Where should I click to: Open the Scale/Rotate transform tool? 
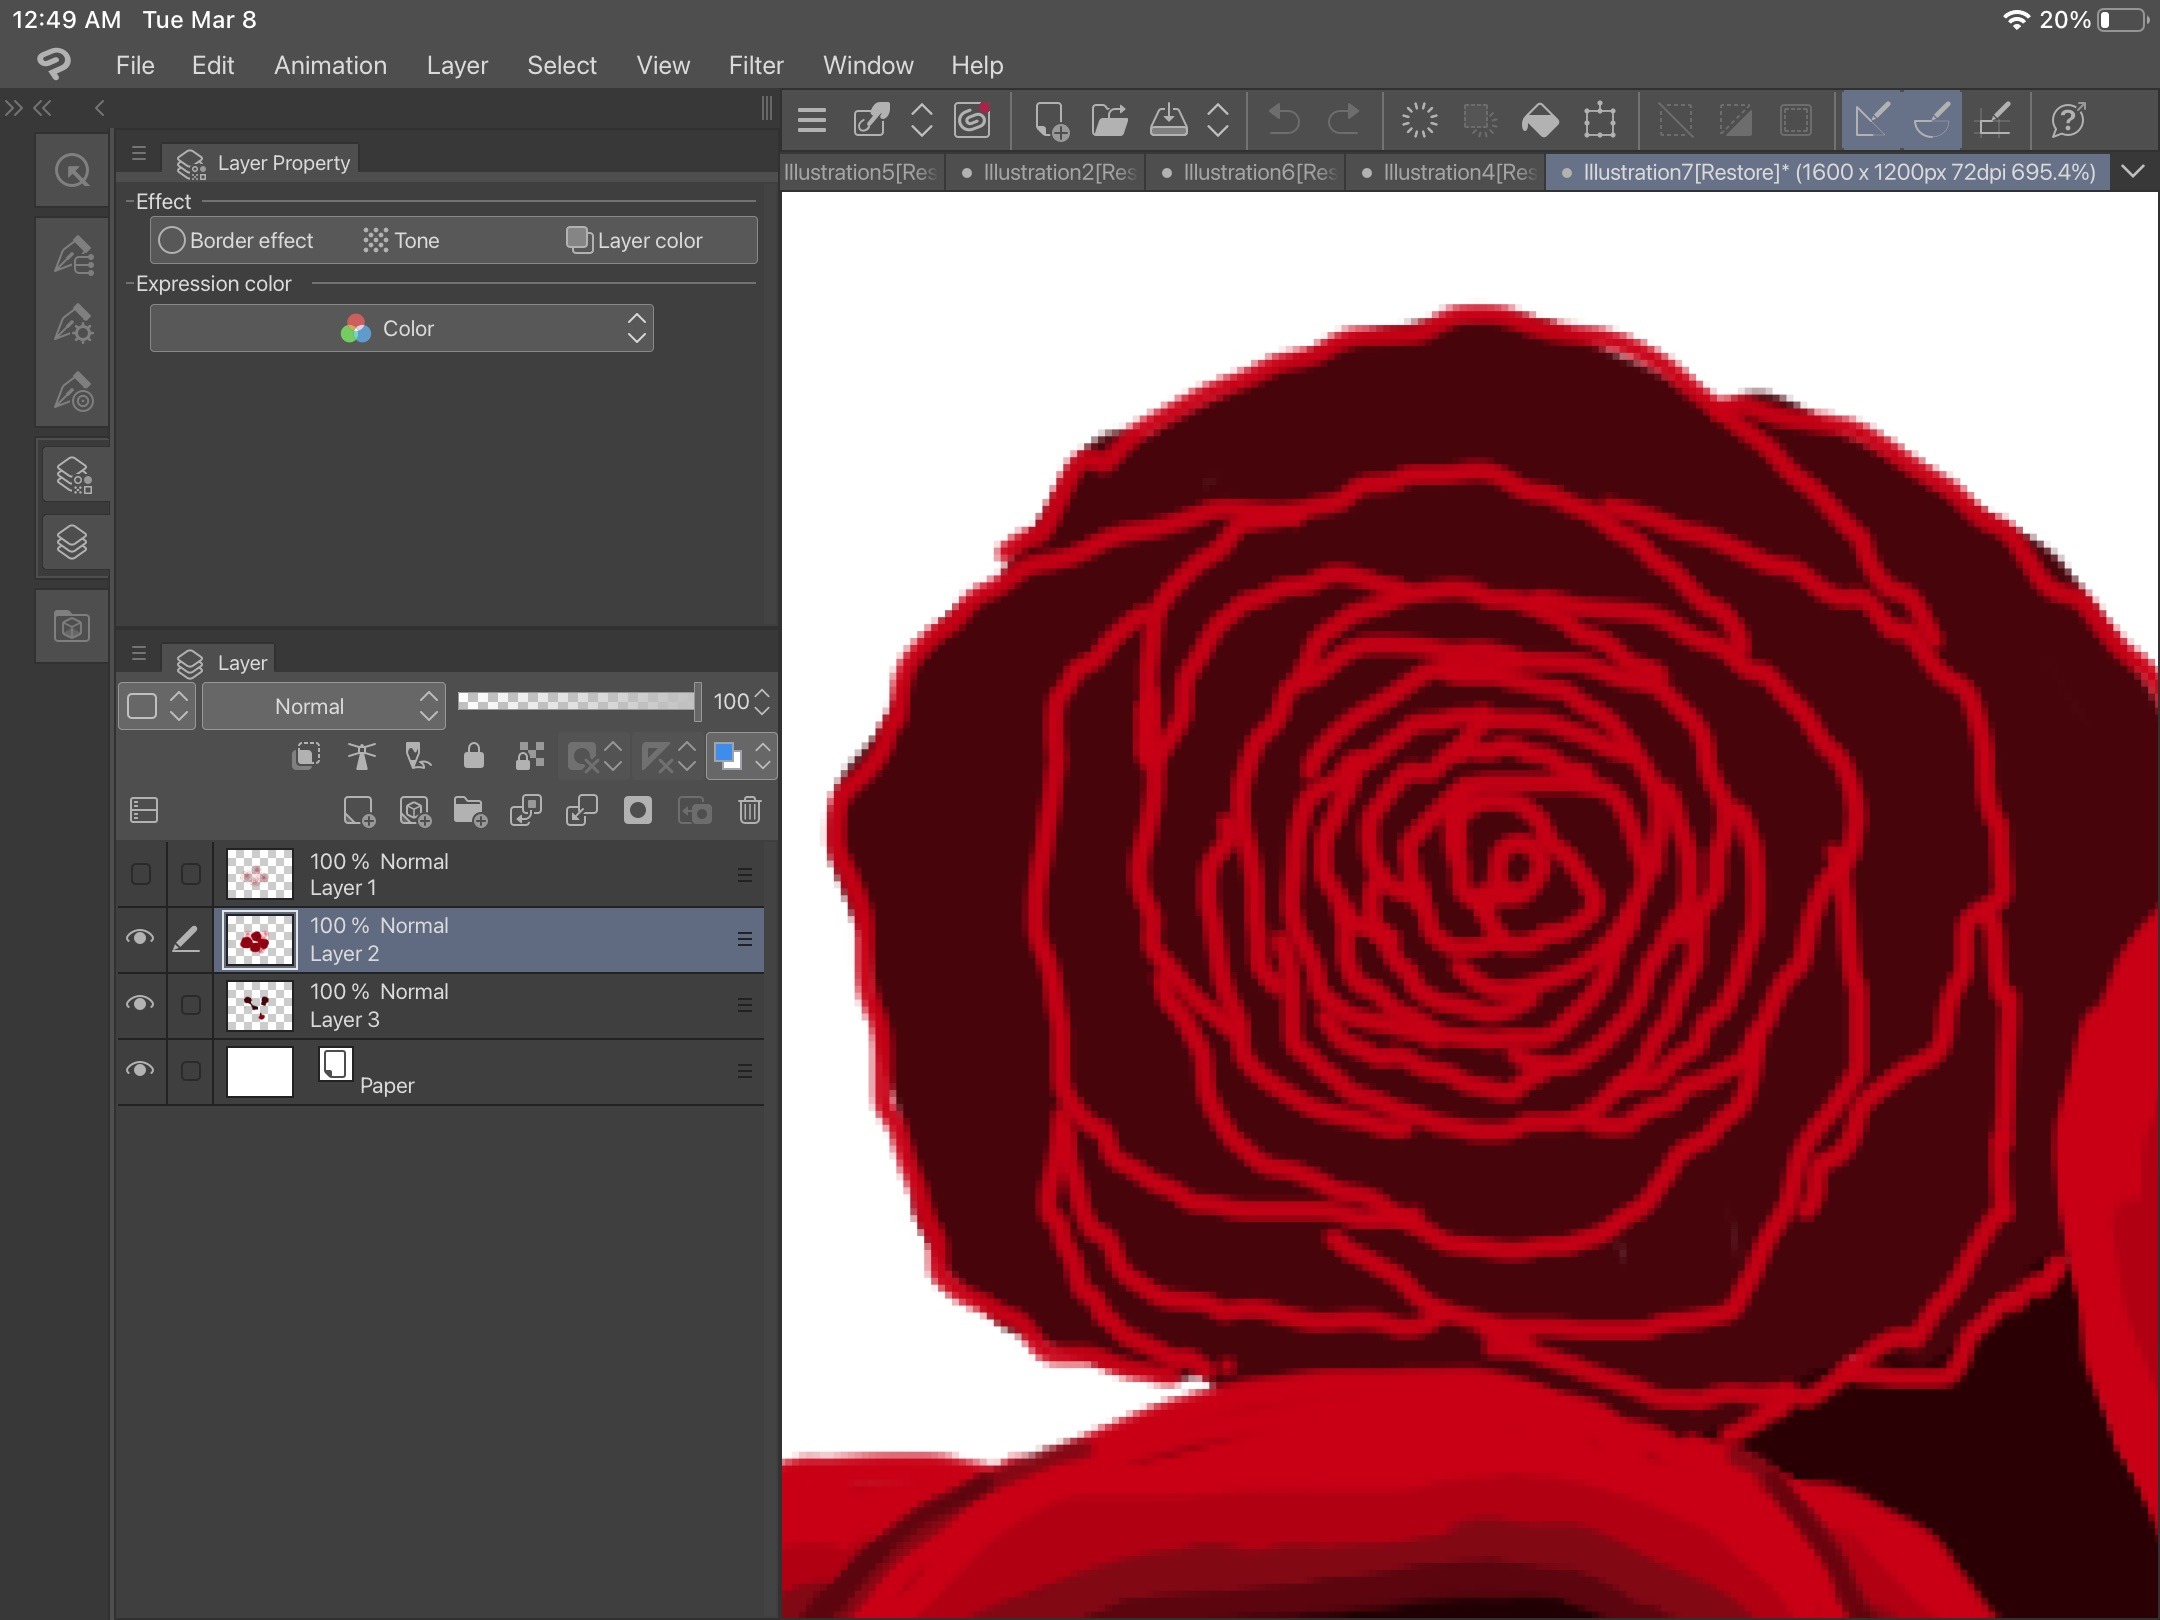coord(1600,121)
